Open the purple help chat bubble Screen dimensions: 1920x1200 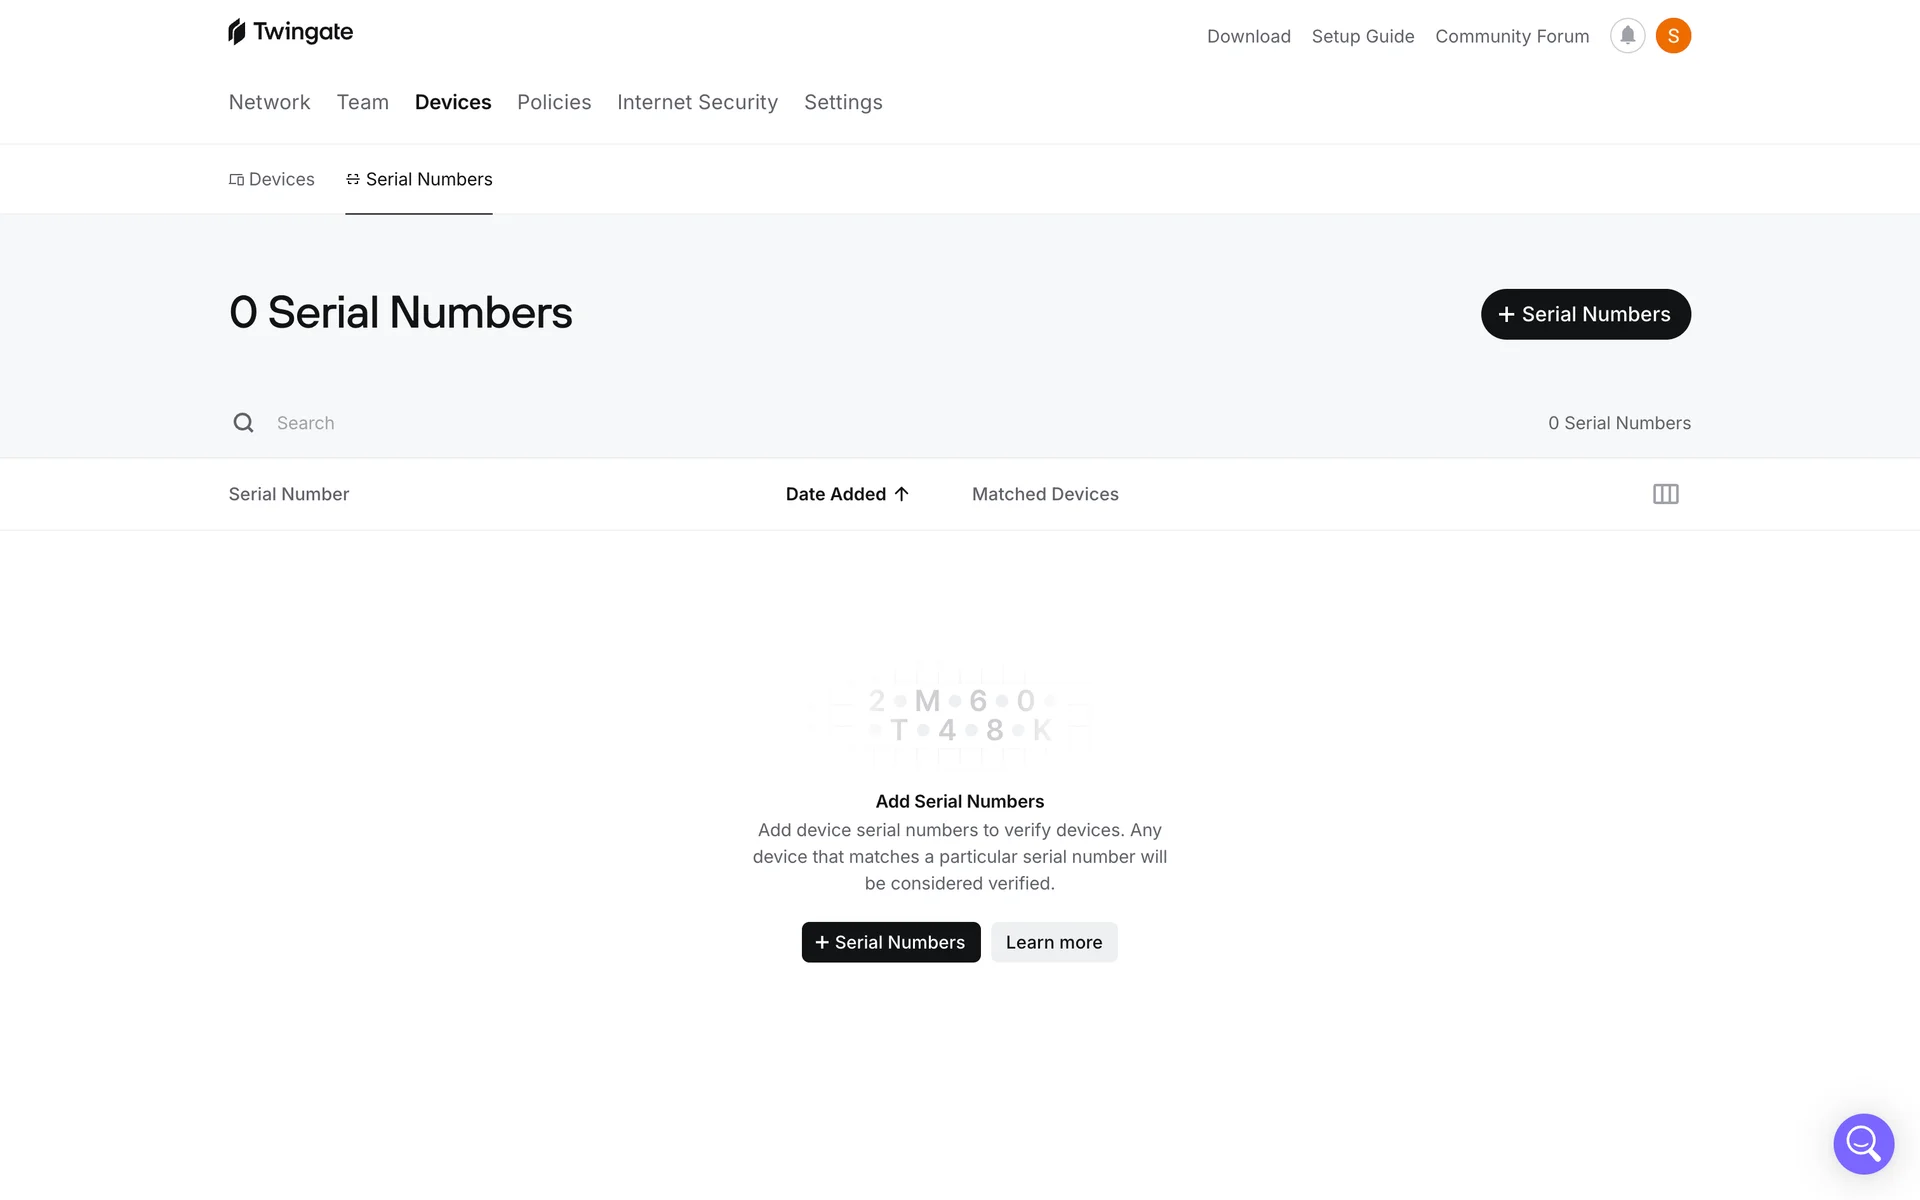pos(1863,1143)
